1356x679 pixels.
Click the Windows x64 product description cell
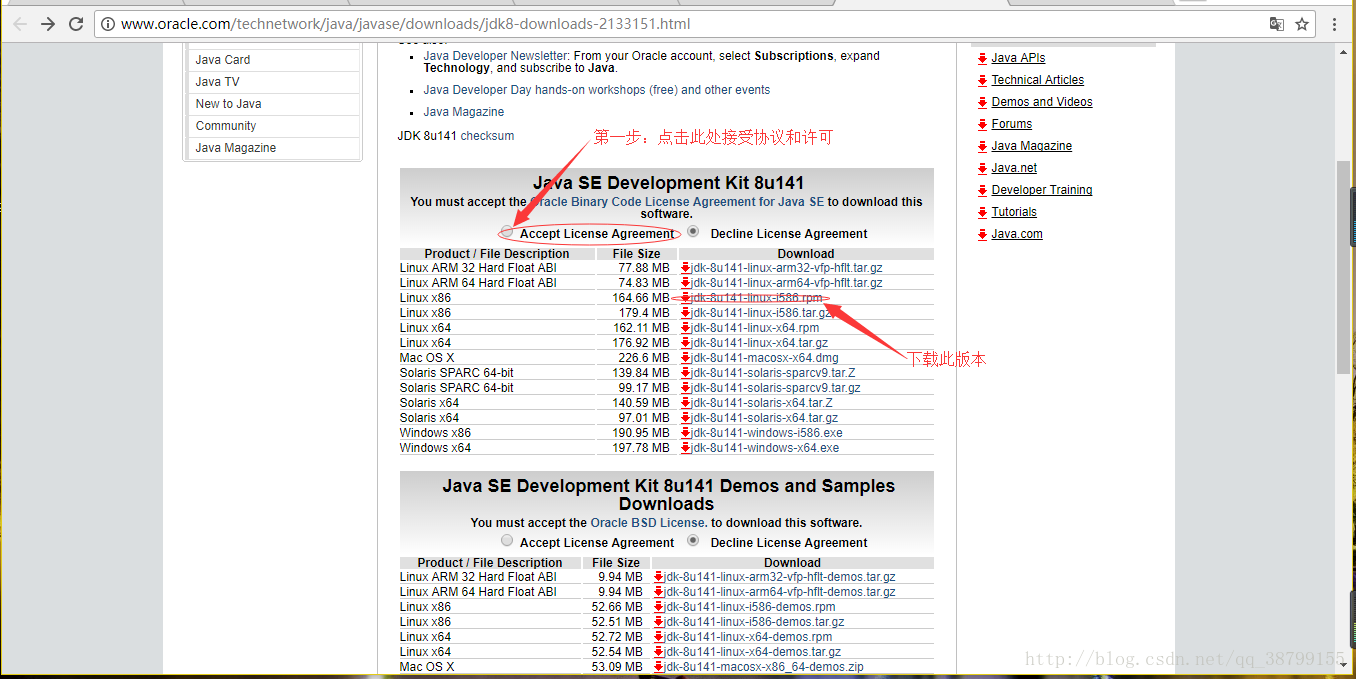click(x=497, y=448)
